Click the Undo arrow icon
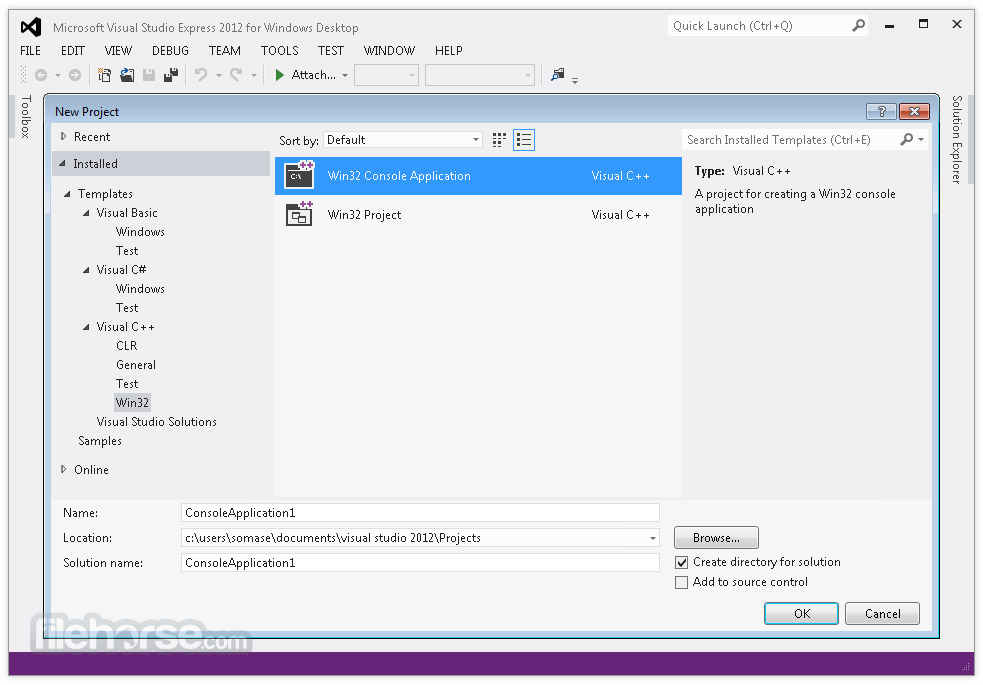Viewport: 983px width, 685px height. pyautogui.click(x=201, y=75)
